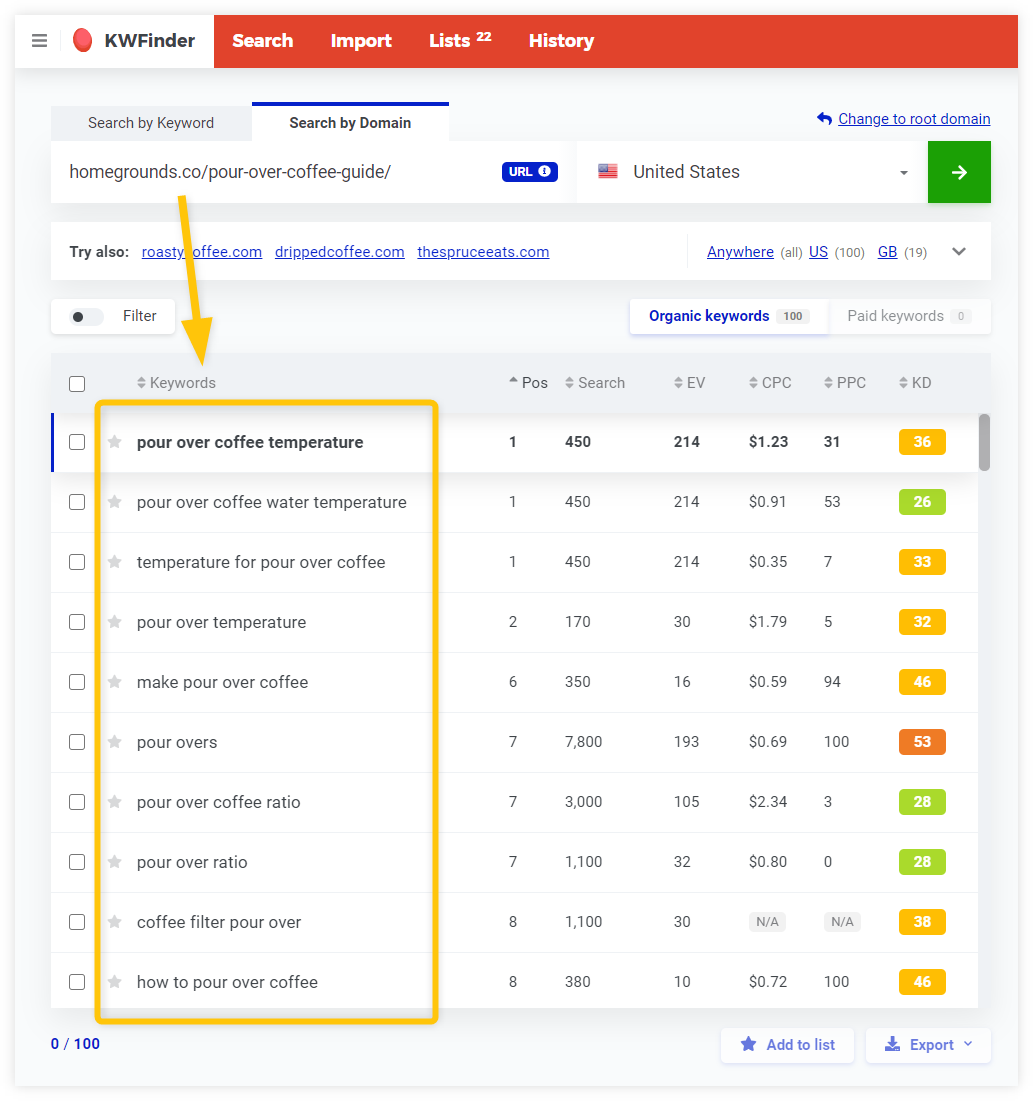Click the Add to list button
The width and height of the screenshot is (1033, 1101).
(x=787, y=1045)
